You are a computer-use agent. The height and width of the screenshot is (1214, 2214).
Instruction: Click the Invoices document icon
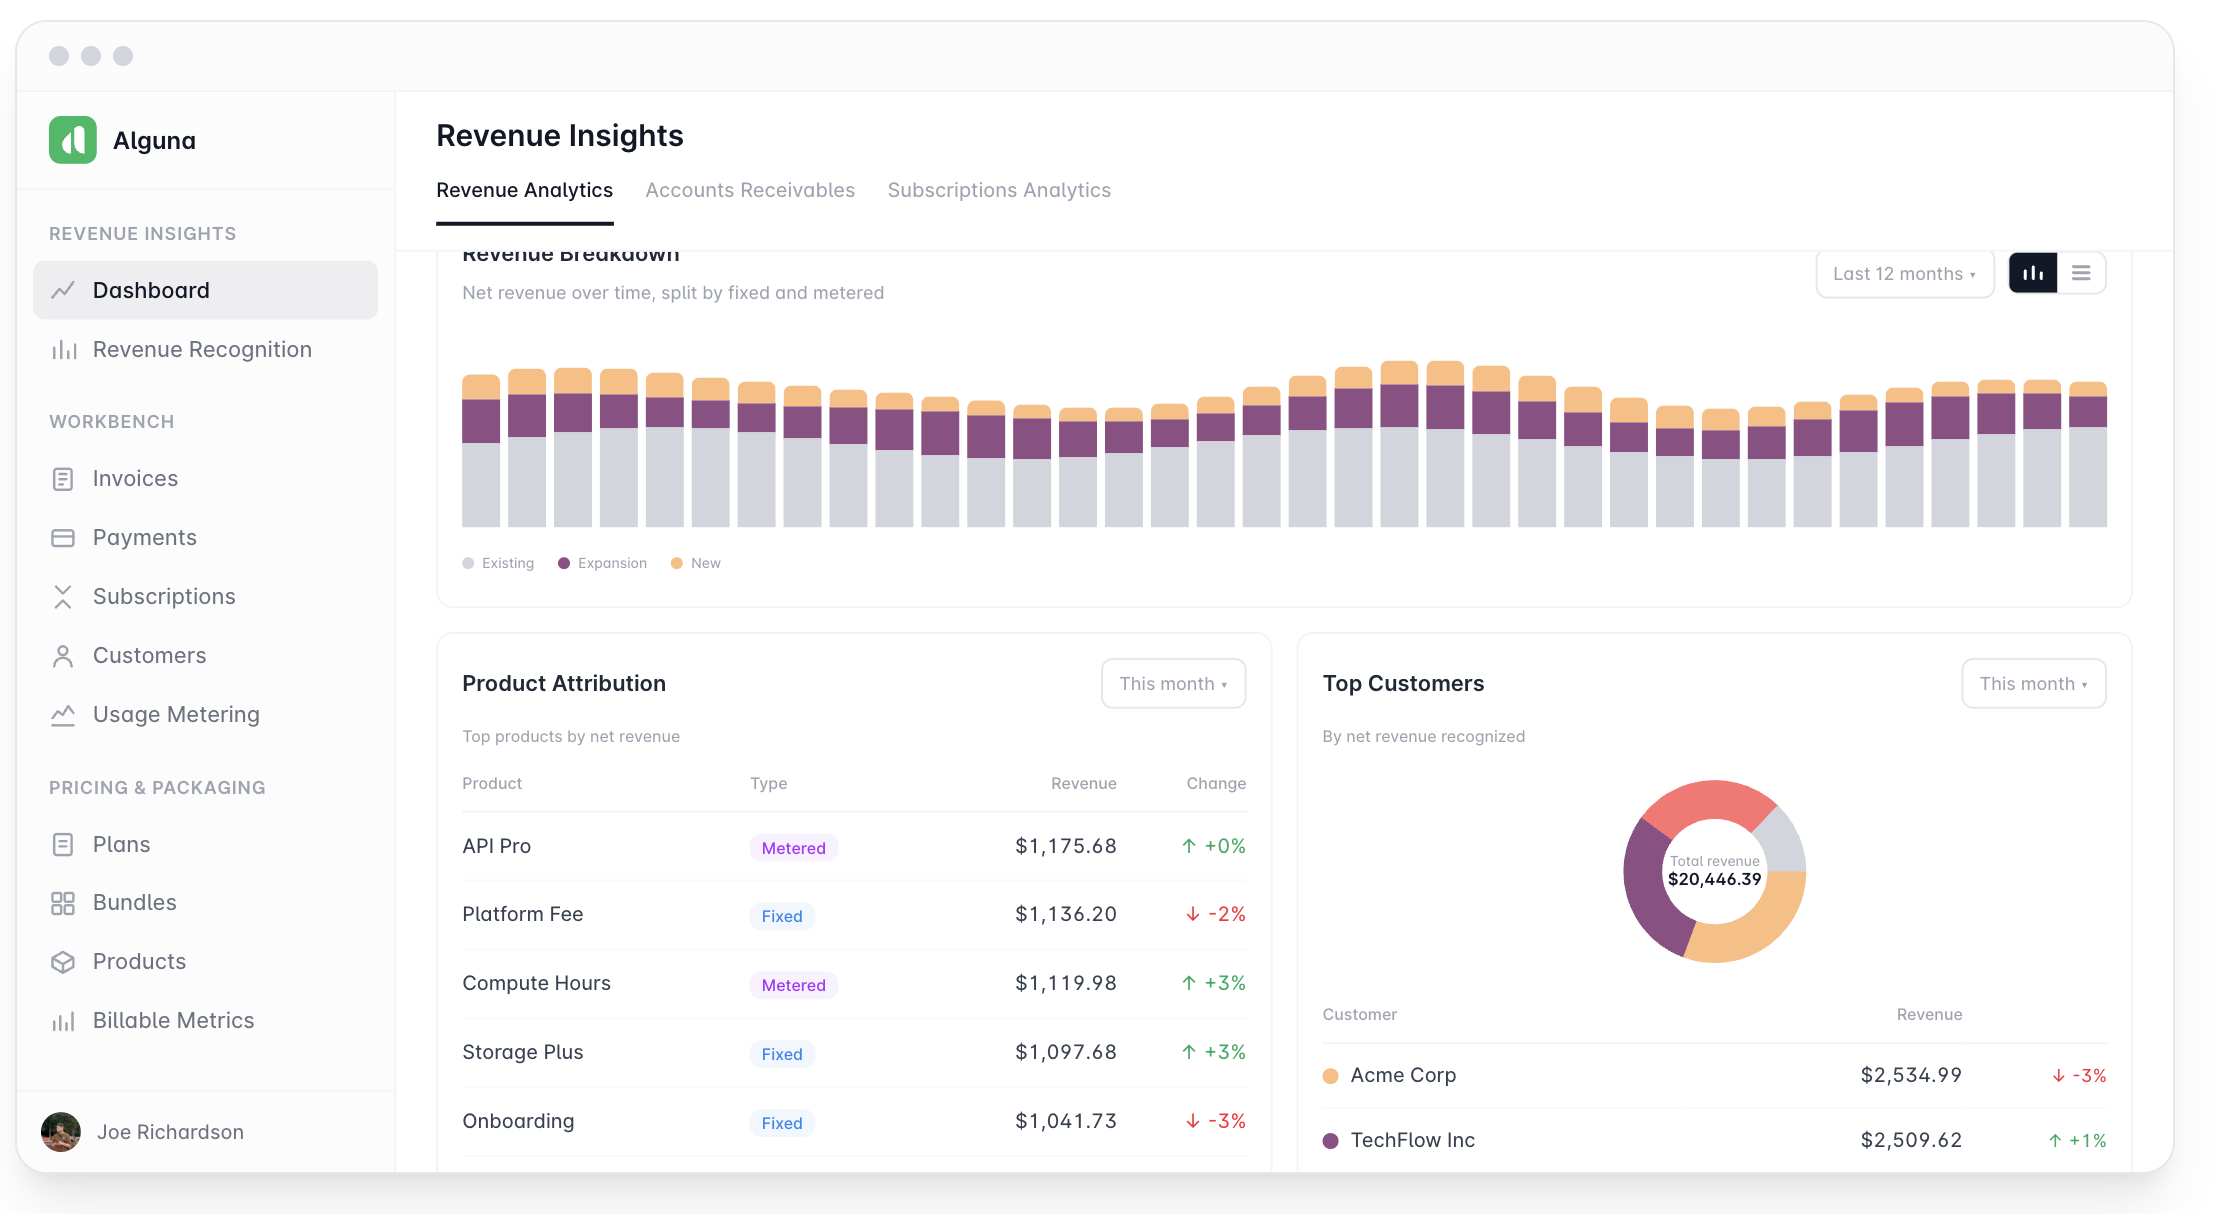63,479
